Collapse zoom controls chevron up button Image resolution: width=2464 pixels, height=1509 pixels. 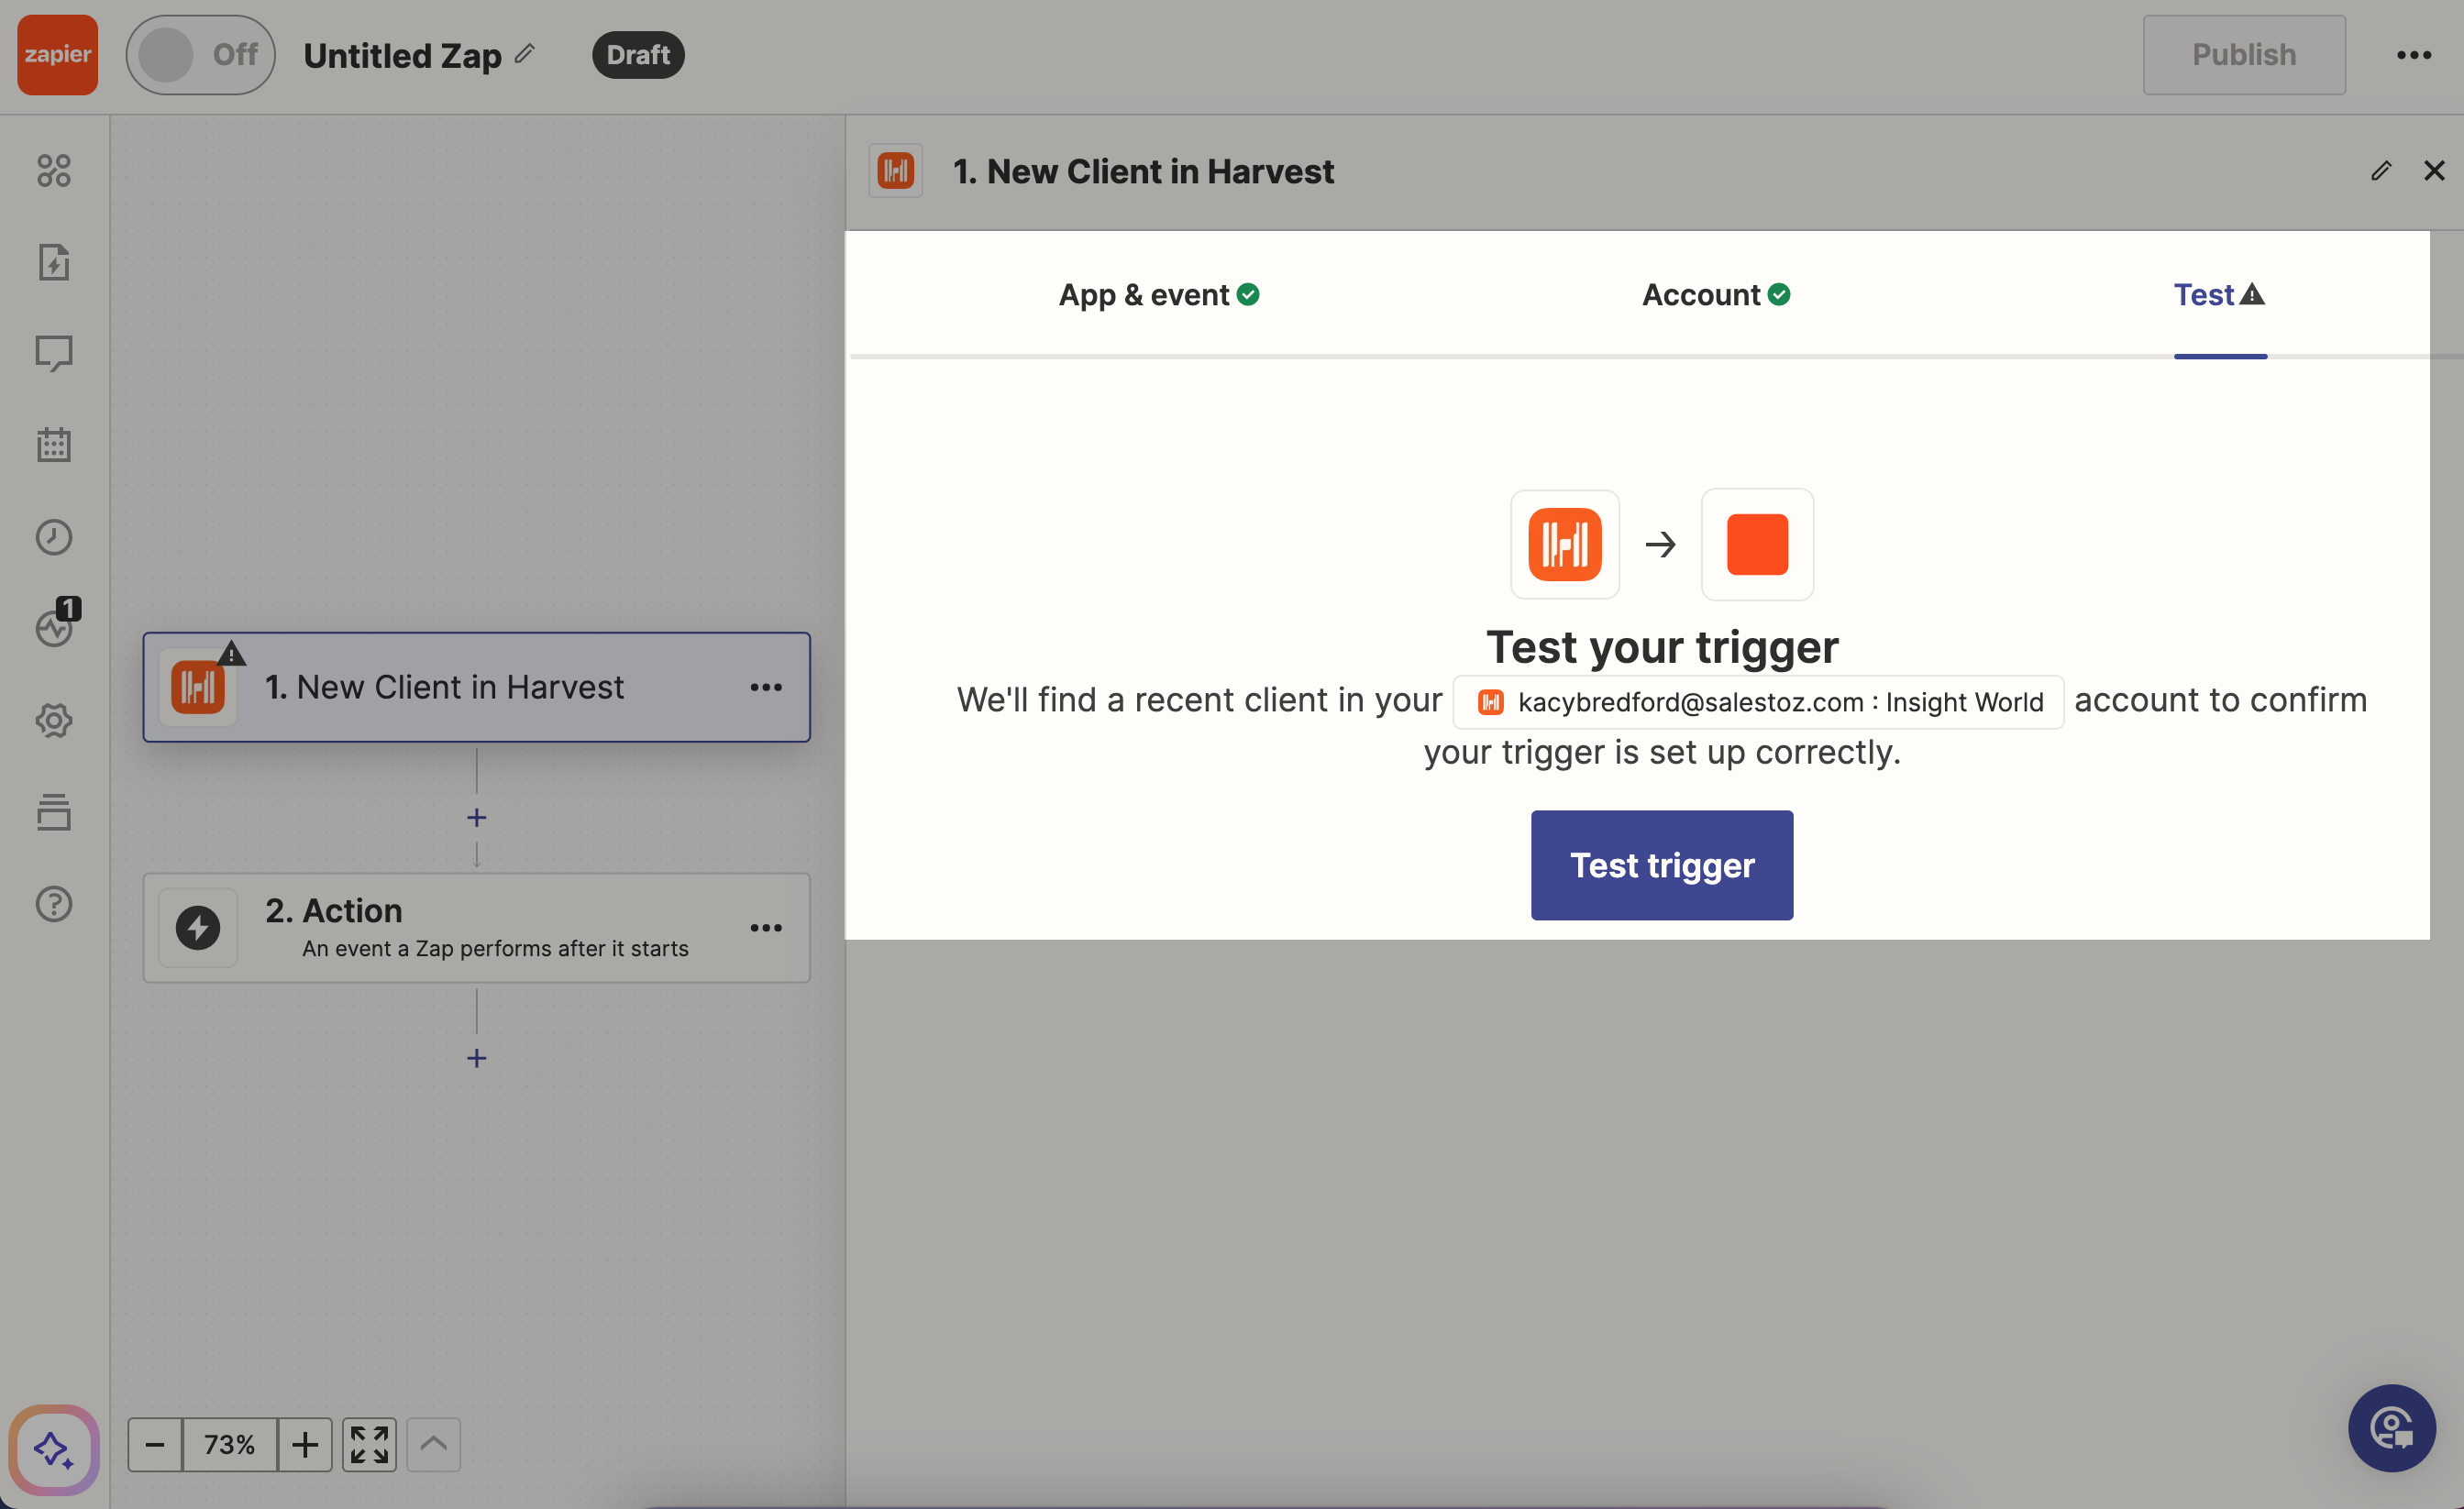(433, 1445)
